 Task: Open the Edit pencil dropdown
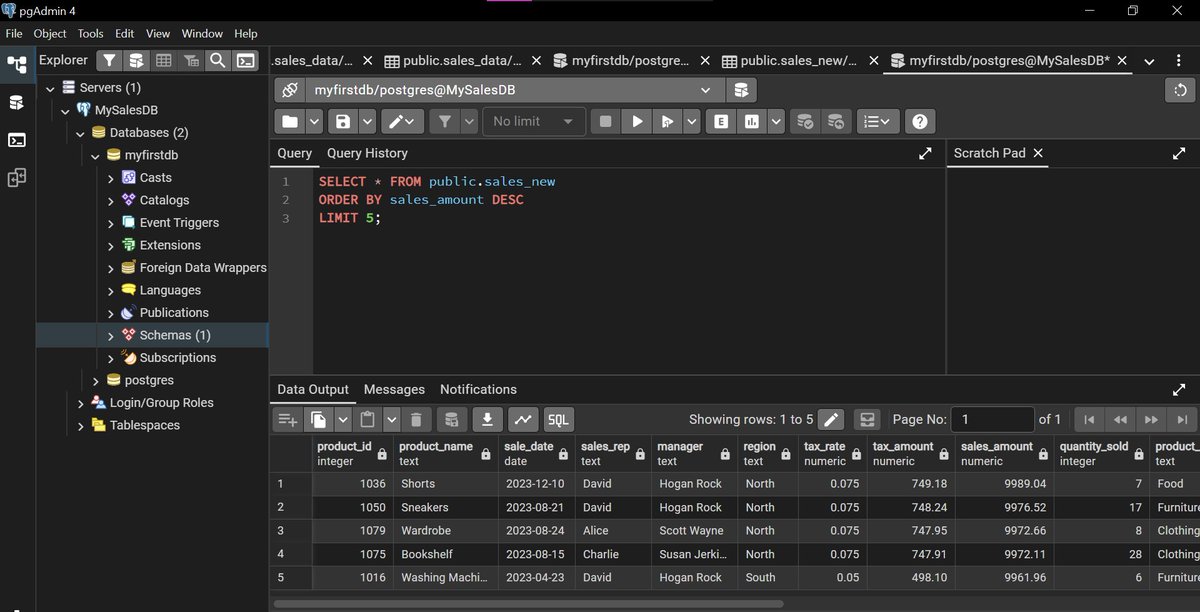pos(402,121)
